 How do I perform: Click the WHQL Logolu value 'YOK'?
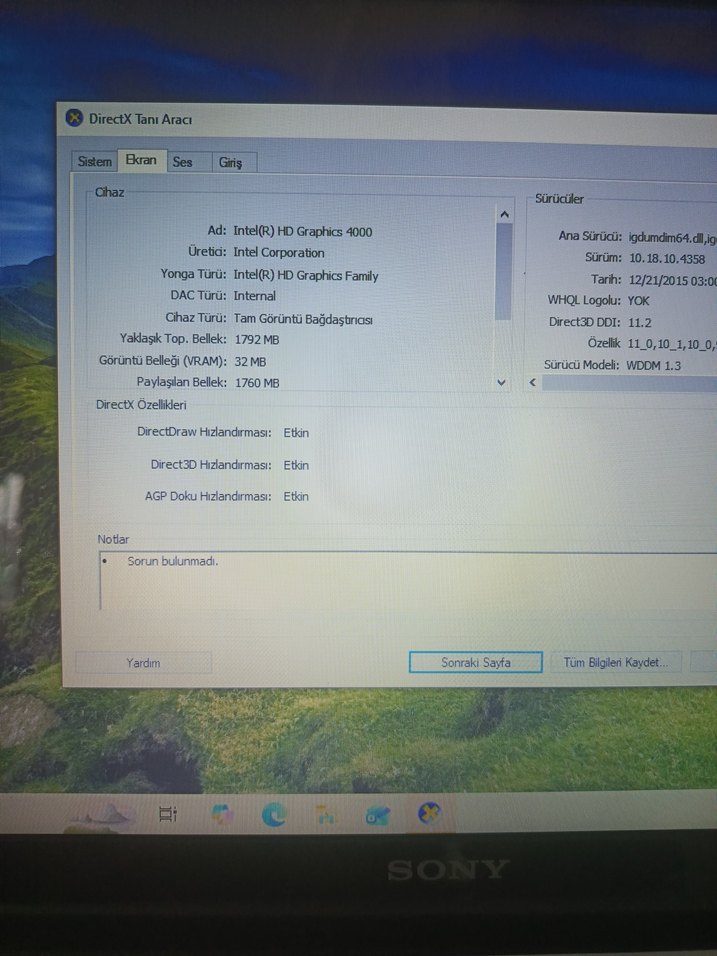tap(638, 301)
